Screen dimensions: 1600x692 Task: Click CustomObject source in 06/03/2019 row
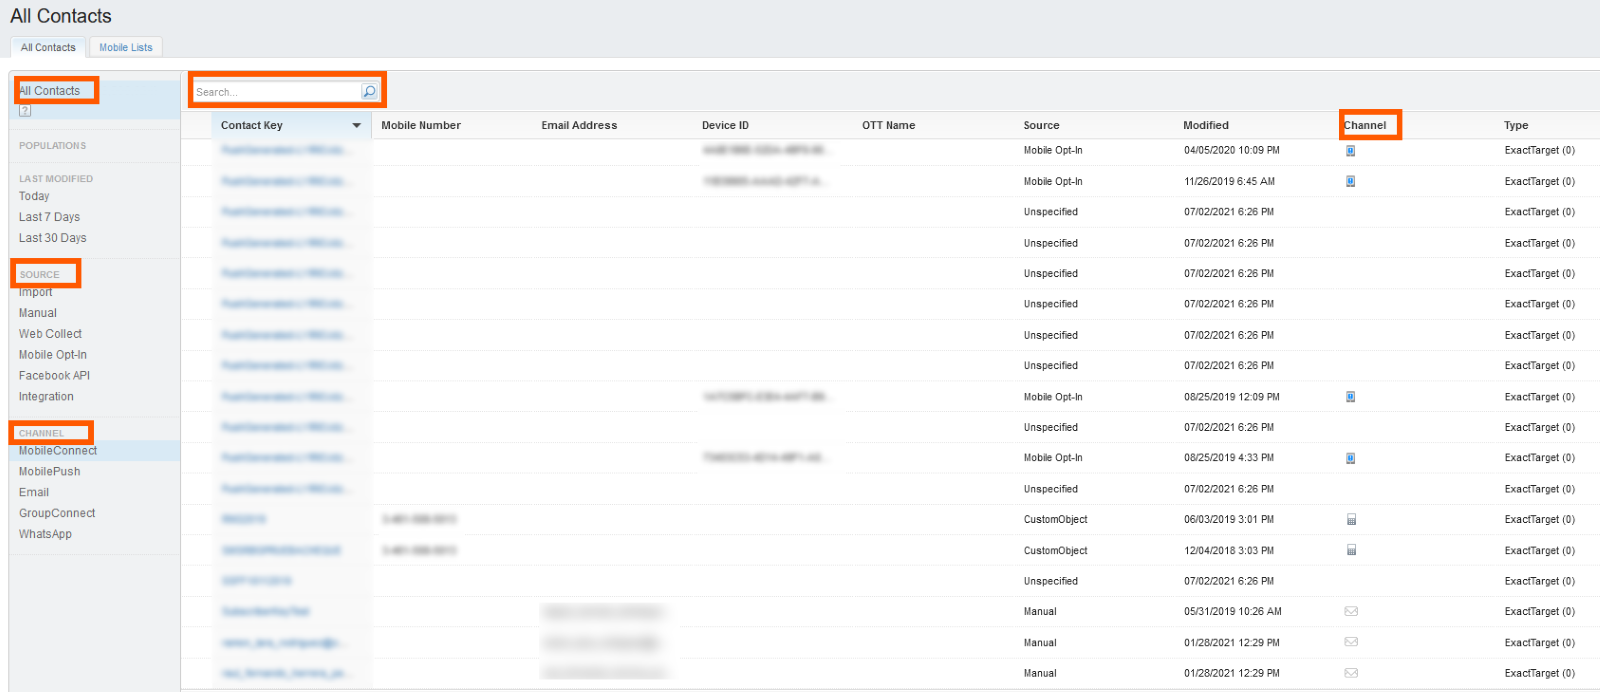[x=1055, y=520]
